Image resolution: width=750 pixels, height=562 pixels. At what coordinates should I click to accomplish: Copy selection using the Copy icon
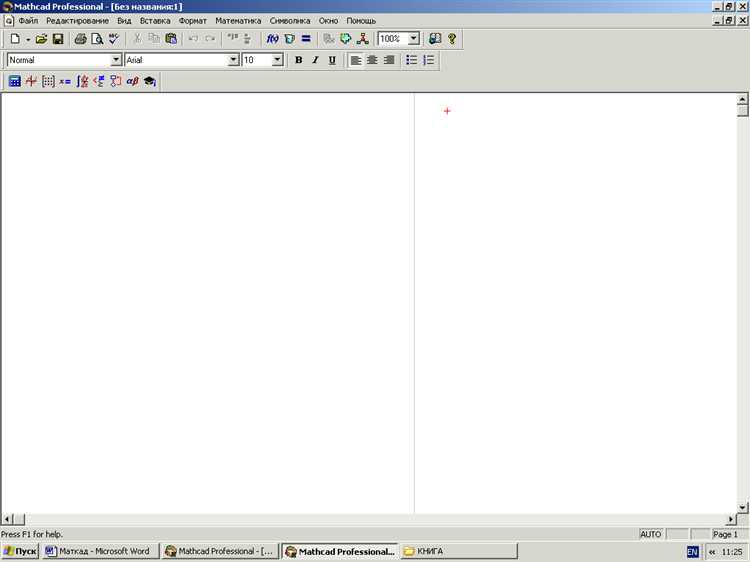(154, 39)
